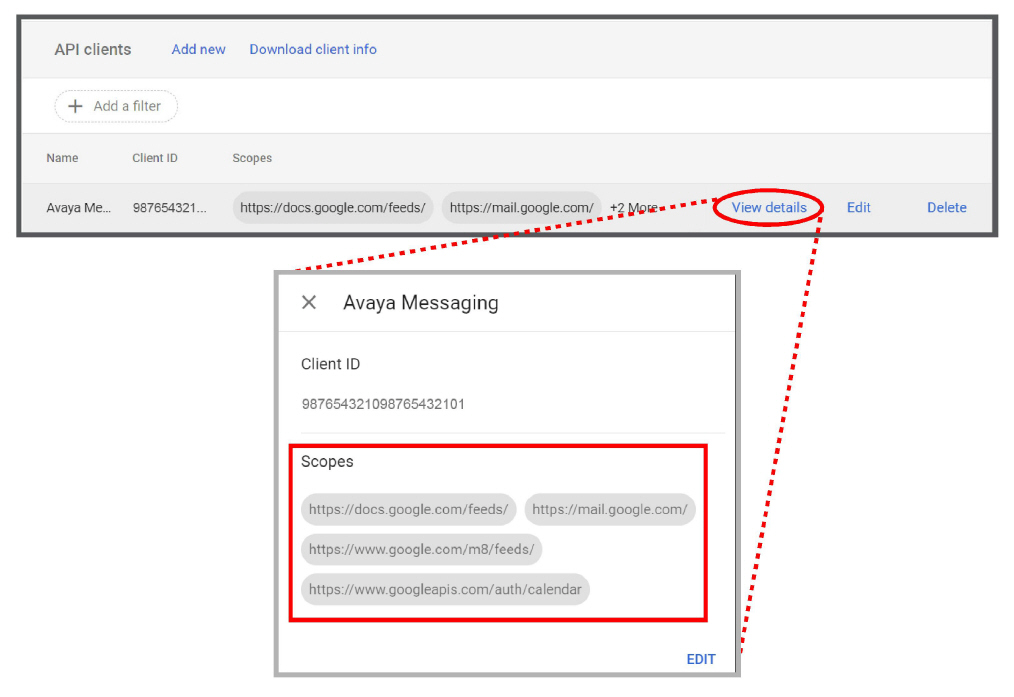The height and width of the screenshot is (697, 1014).
Task: Close the Avaya Messaging details panel
Action: (x=309, y=302)
